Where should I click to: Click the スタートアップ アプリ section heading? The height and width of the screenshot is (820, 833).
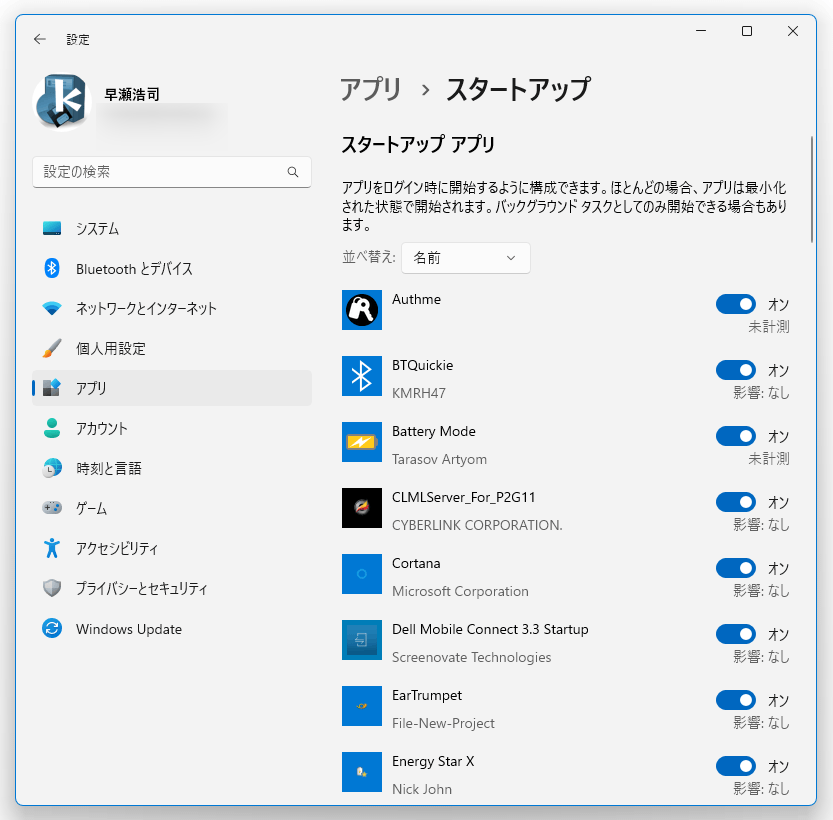pos(418,144)
